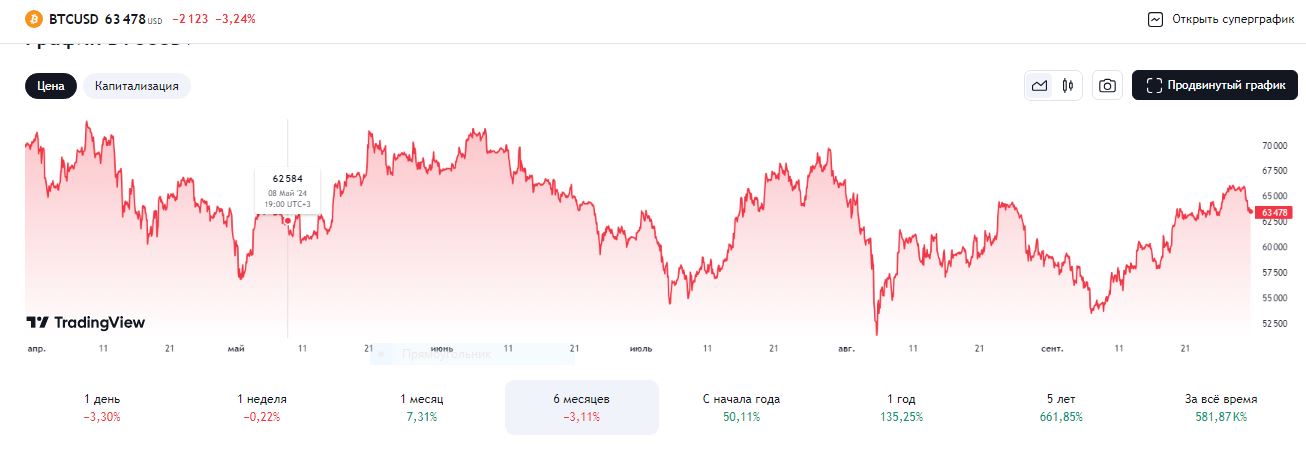Click the red data point marker on chart

click(x=288, y=220)
